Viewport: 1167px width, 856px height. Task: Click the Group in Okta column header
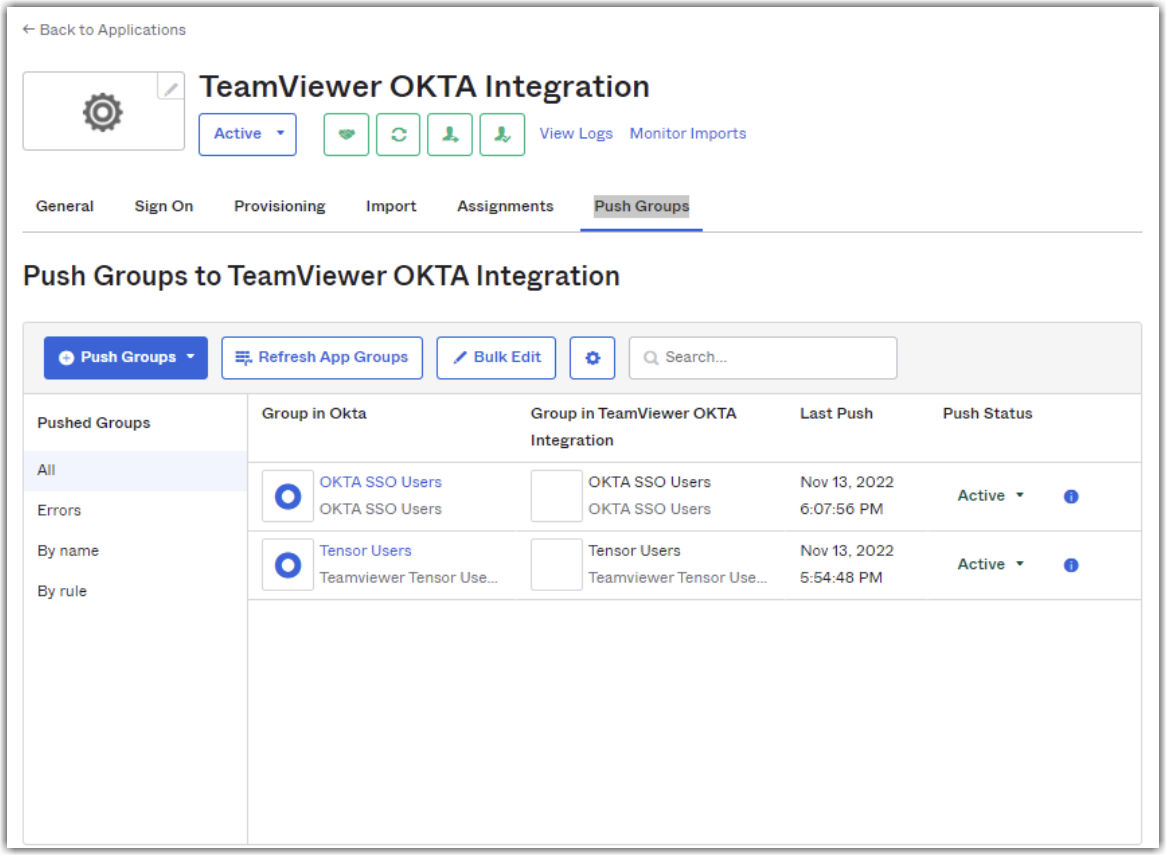314,414
